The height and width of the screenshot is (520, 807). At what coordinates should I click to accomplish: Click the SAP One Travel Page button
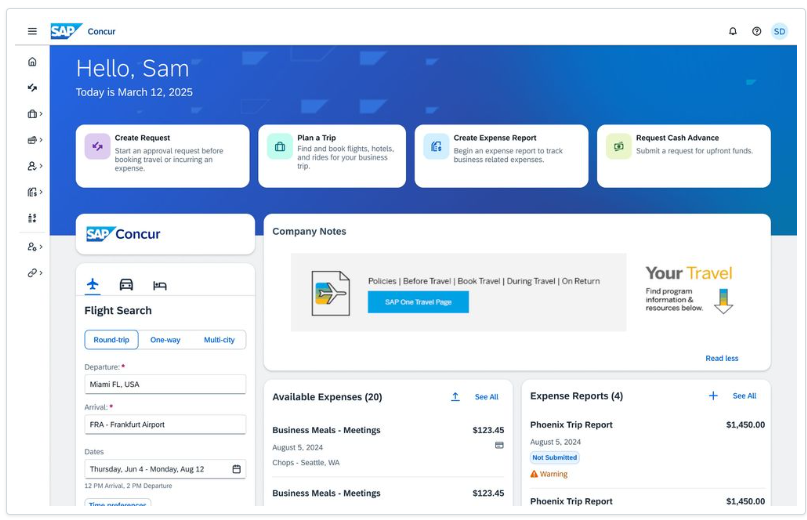(x=418, y=302)
